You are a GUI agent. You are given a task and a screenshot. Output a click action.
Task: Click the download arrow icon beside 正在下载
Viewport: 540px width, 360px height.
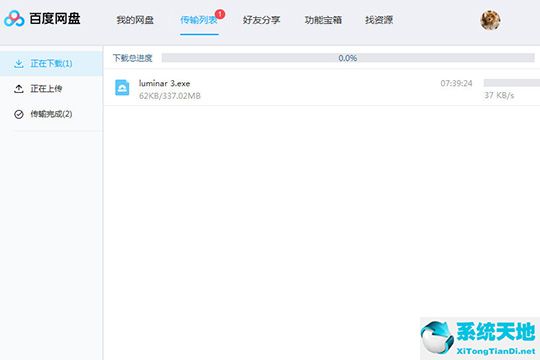[x=19, y=63]
